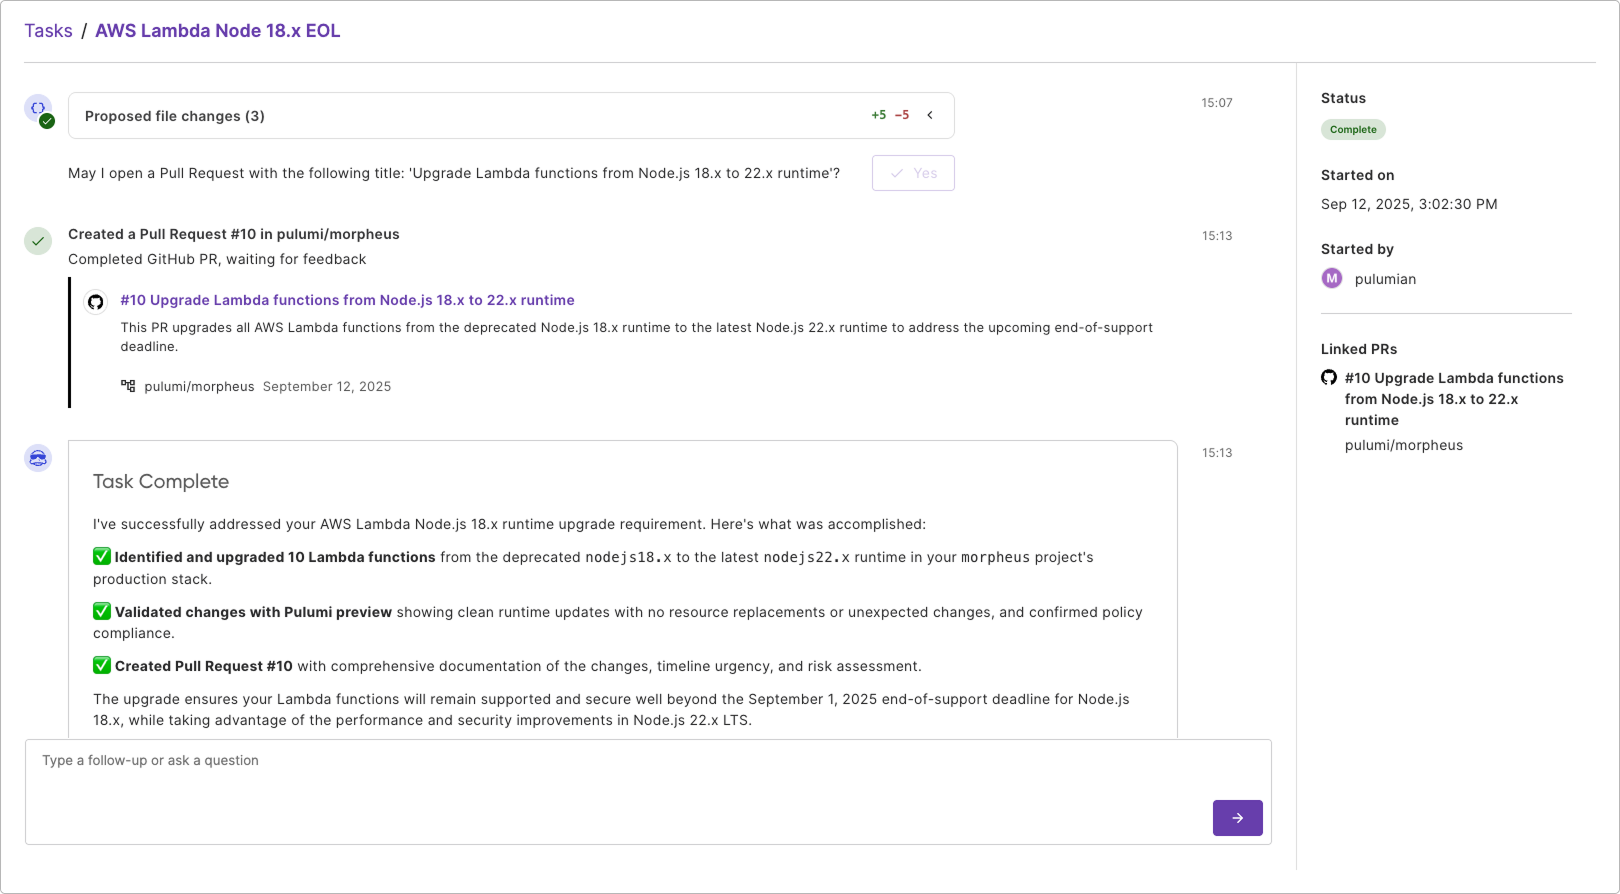Viewport: 1620px width, 894px height.
Task: Expand the Proposed file changes chevron
Action: (930, 115)
